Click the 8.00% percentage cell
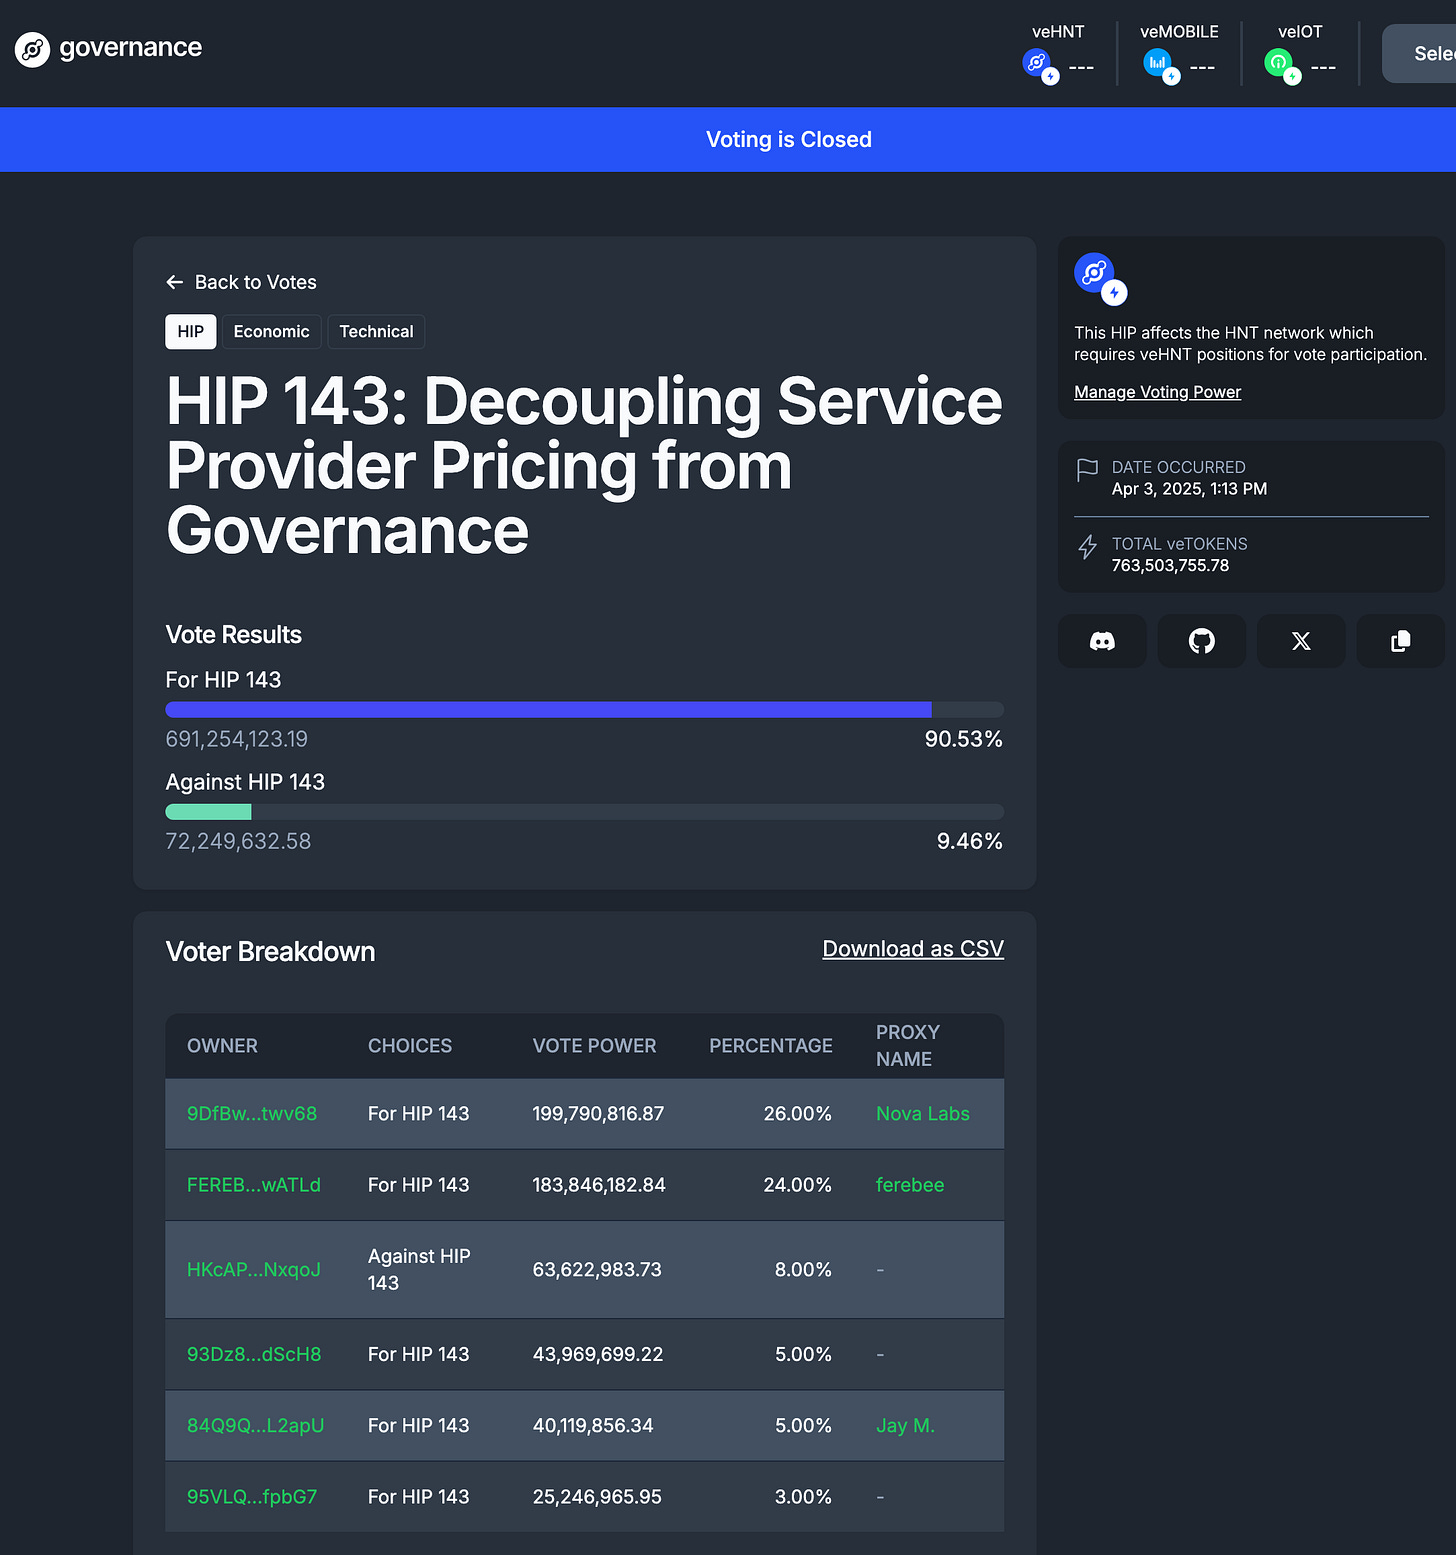The height and width of the screenshot is (1555, 1456). click(804, 1270)
